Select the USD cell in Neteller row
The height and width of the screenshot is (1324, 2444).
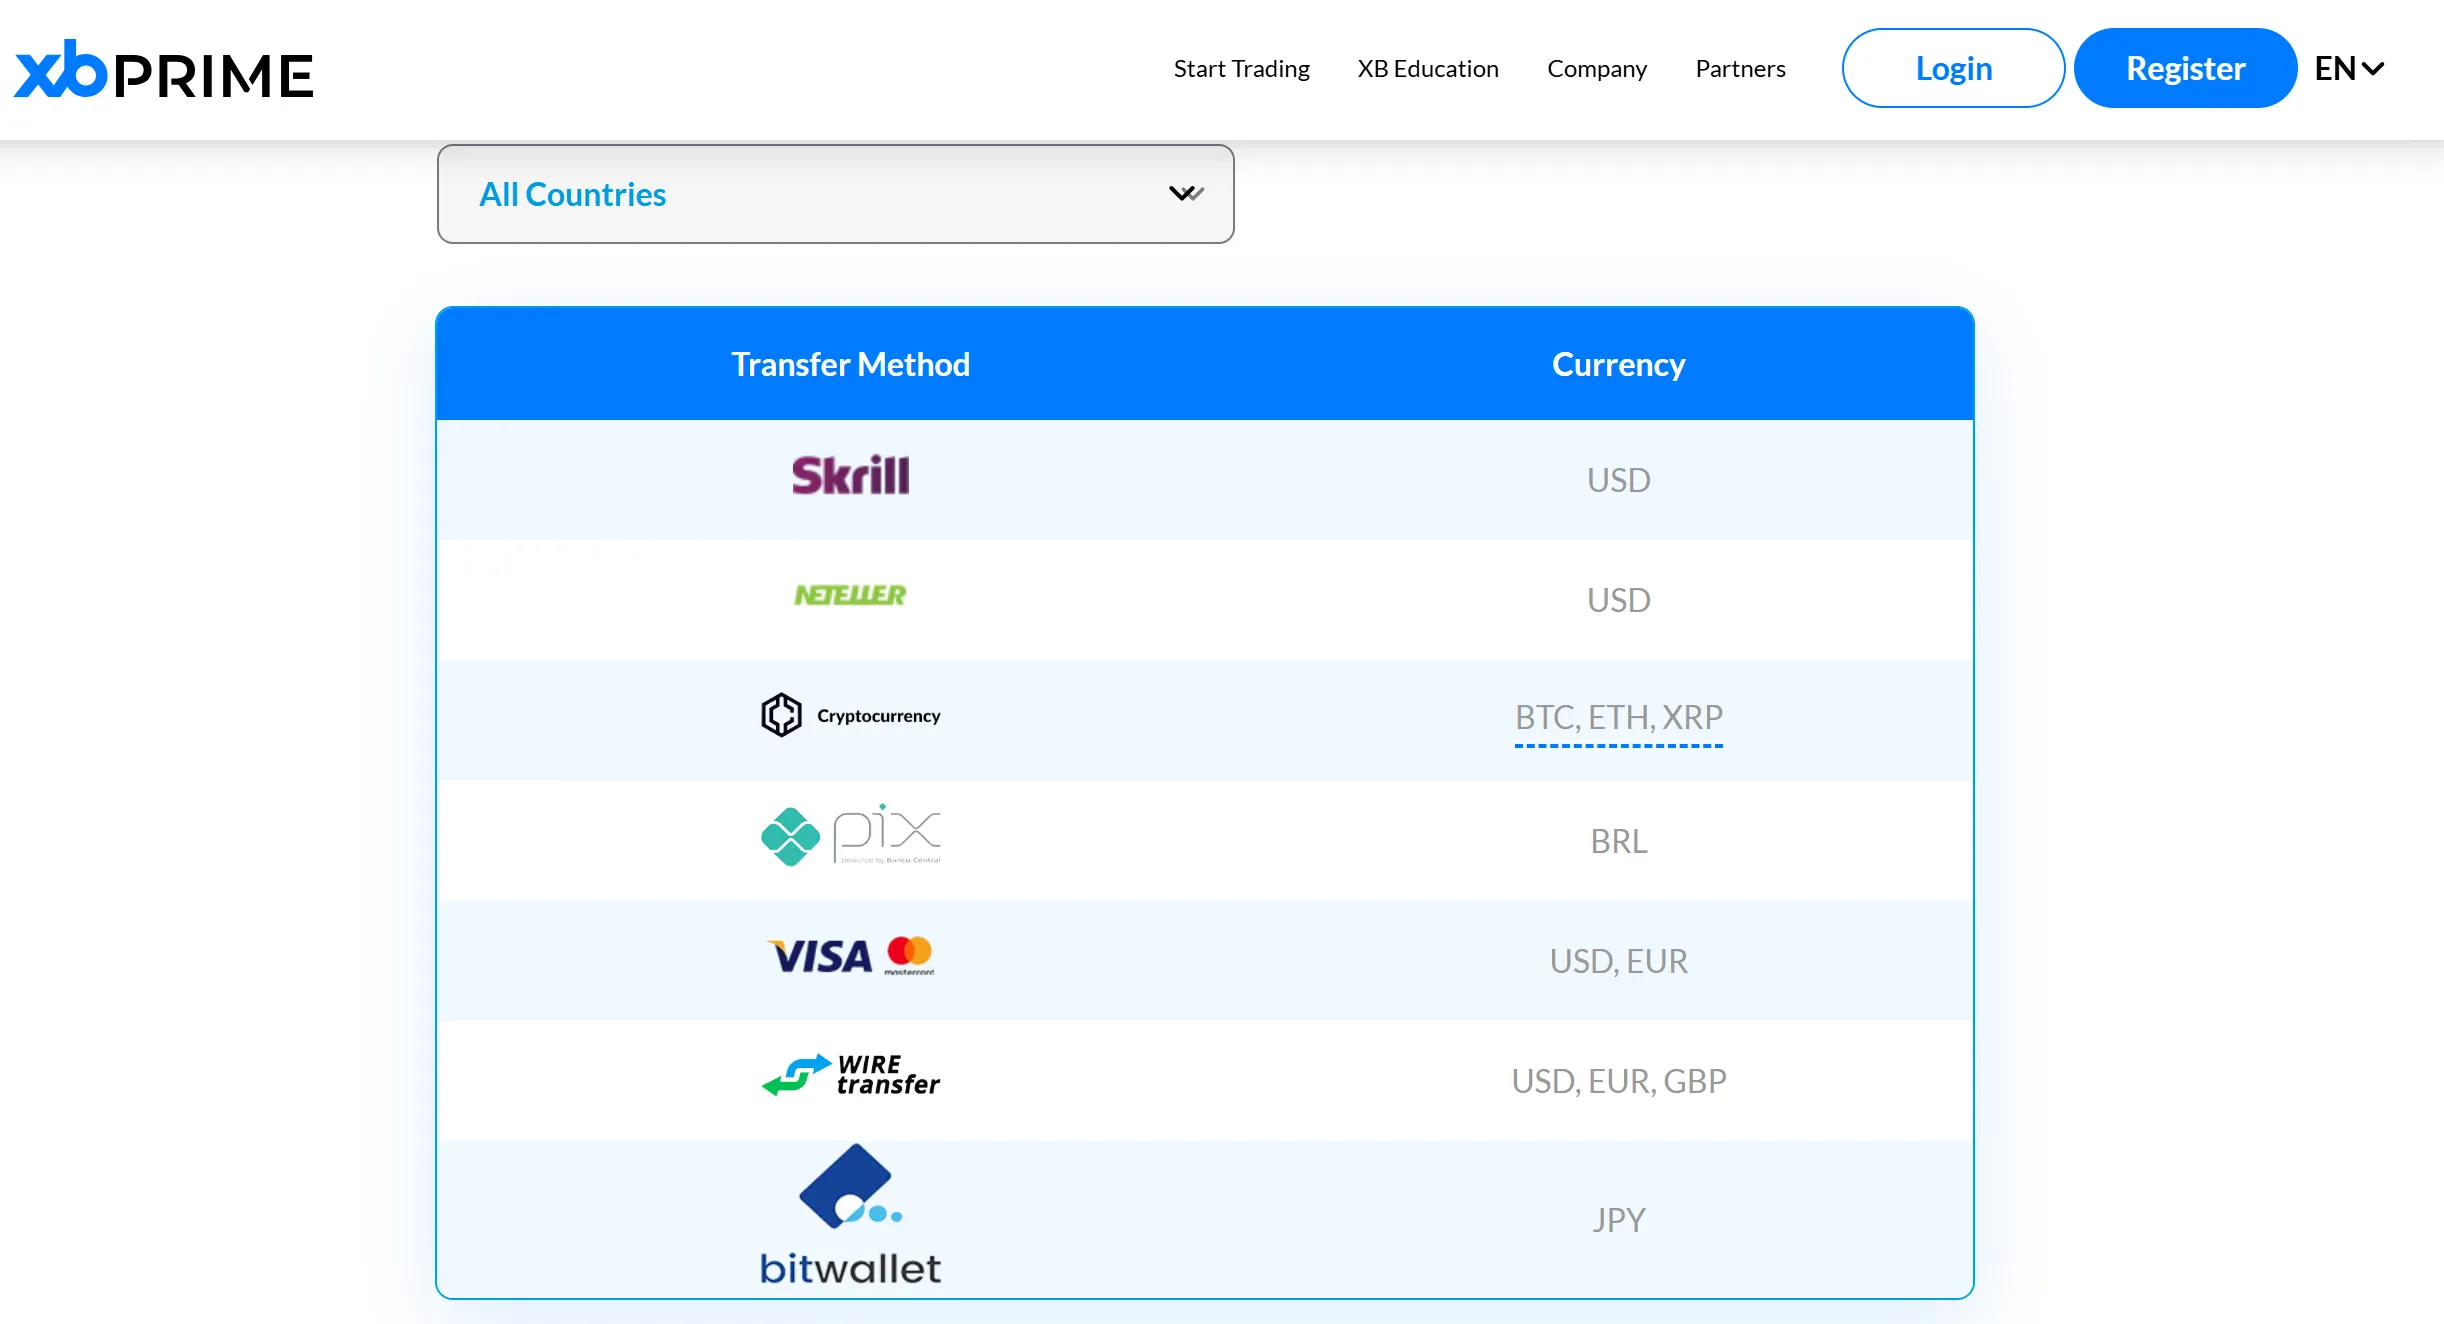1618,600
